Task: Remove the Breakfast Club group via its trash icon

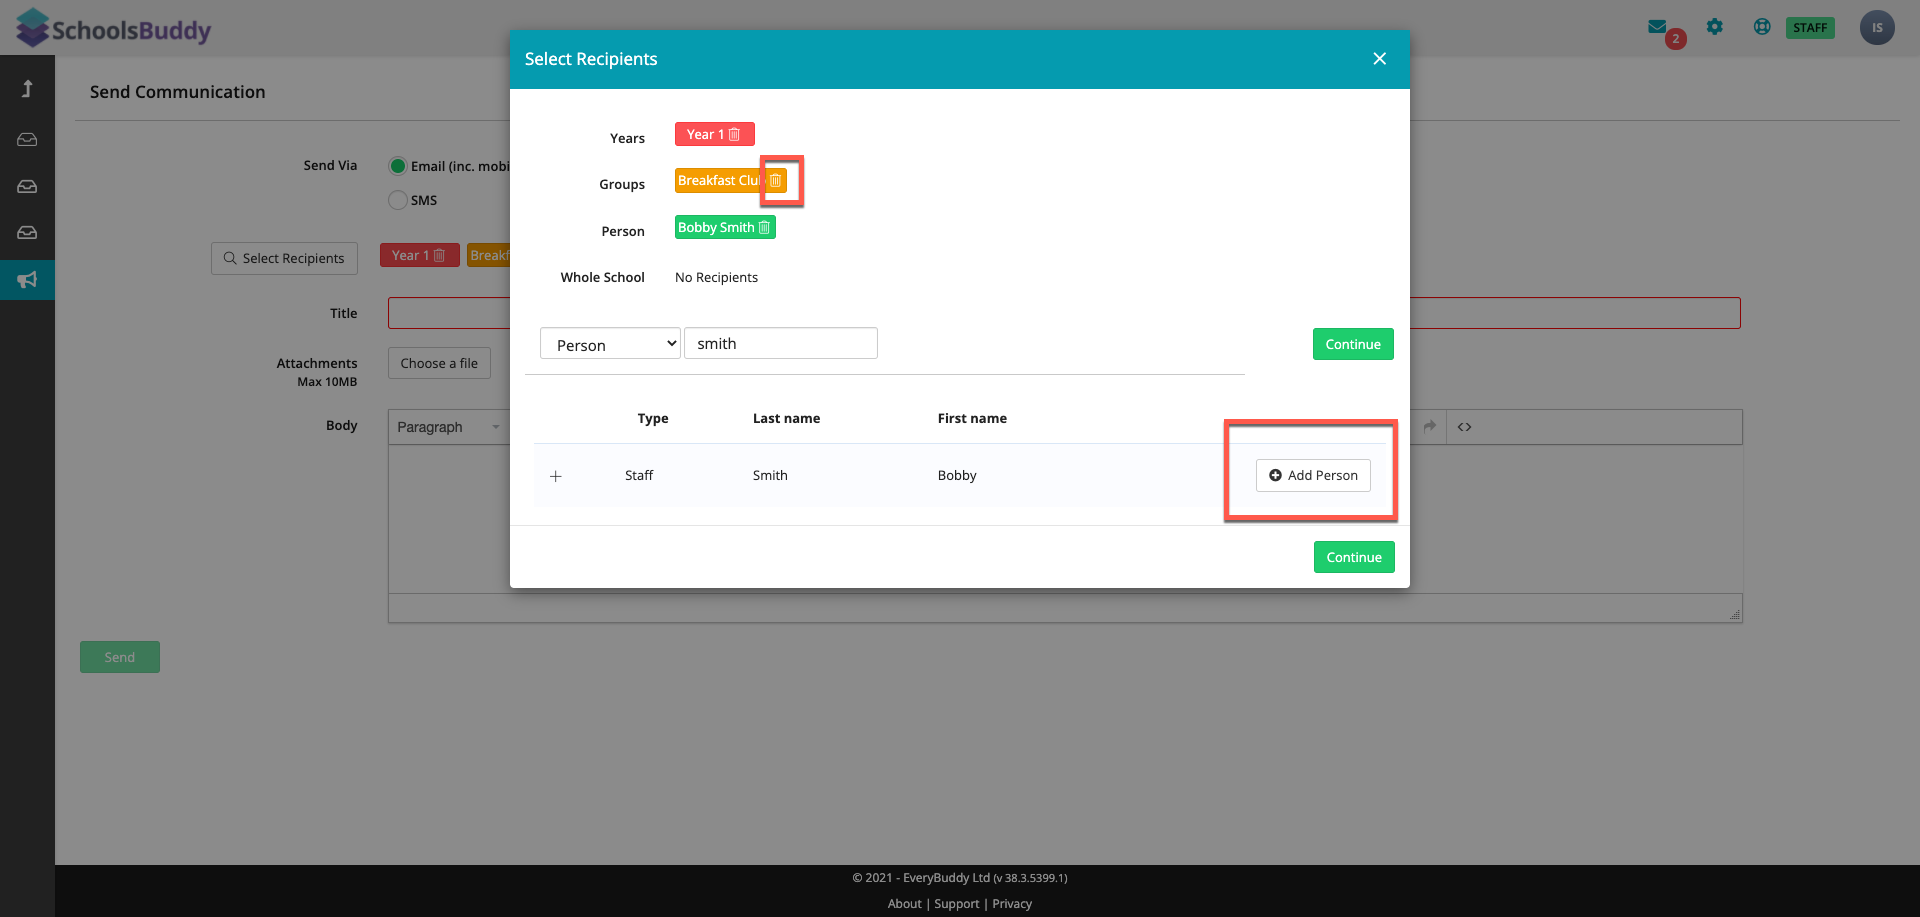Action: click(775, 181)
